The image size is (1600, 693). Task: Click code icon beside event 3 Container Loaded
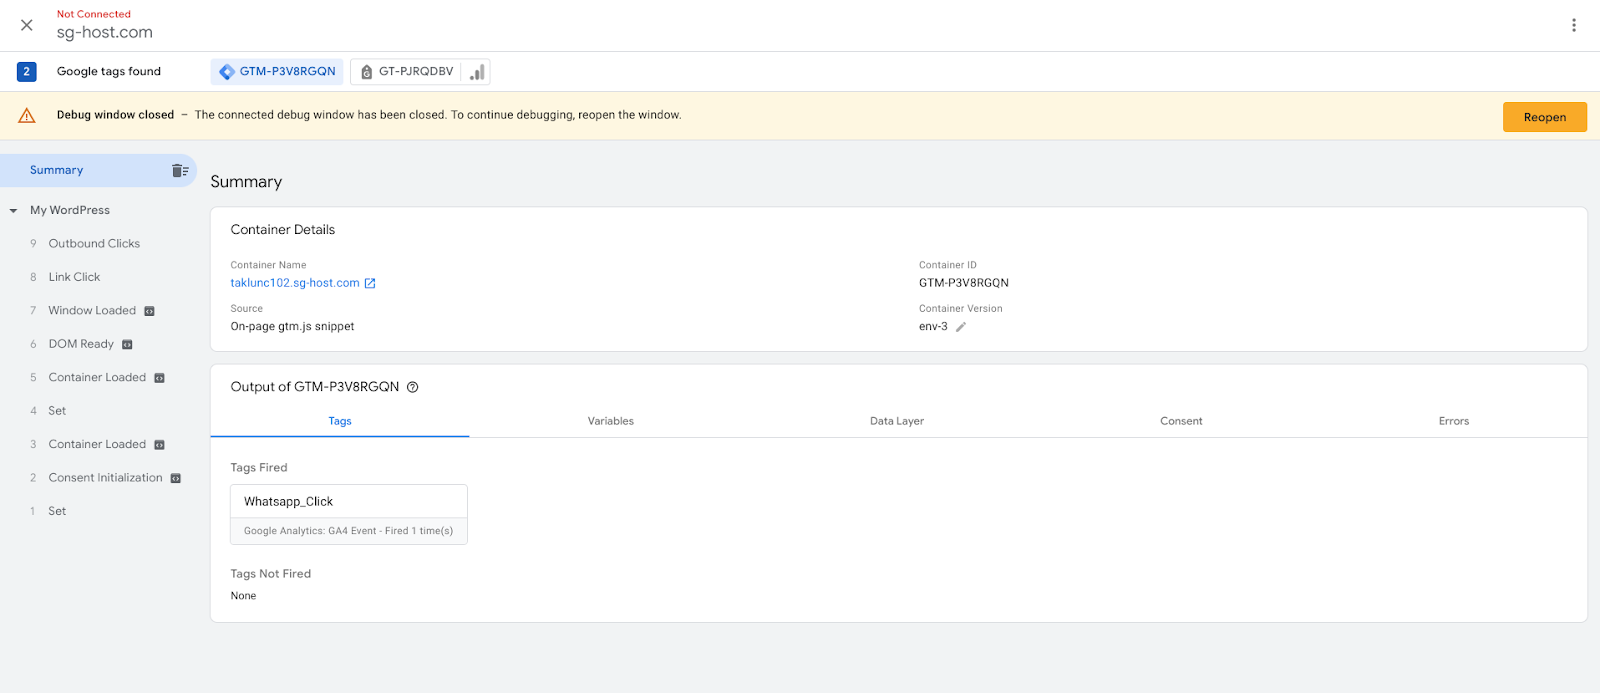pos(159,445)
